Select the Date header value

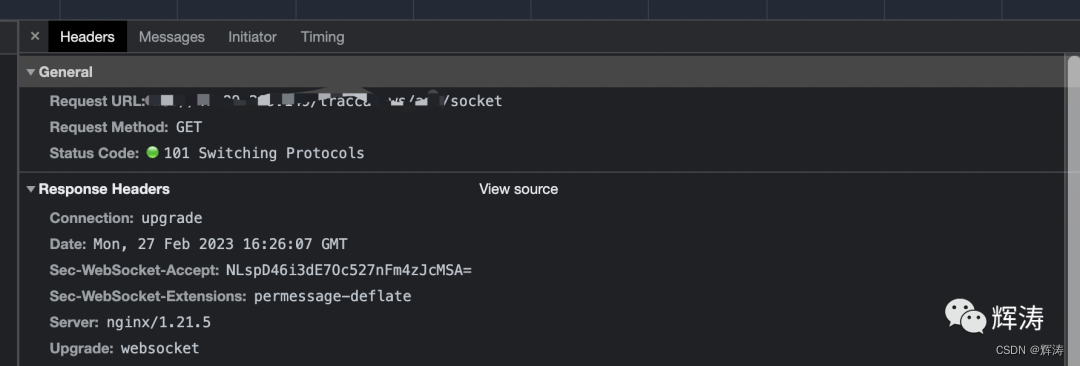click(220, 244)
